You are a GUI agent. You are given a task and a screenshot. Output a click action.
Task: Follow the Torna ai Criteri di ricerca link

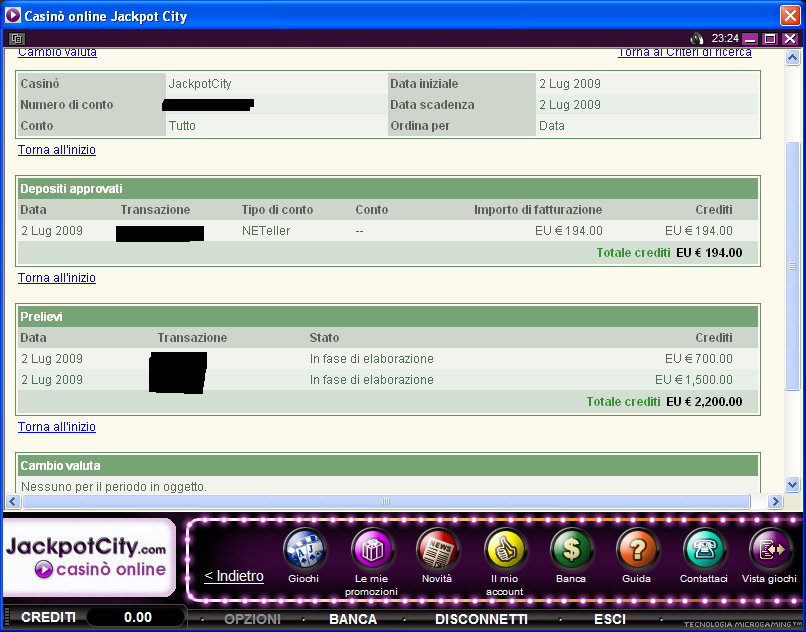(685, 52)
